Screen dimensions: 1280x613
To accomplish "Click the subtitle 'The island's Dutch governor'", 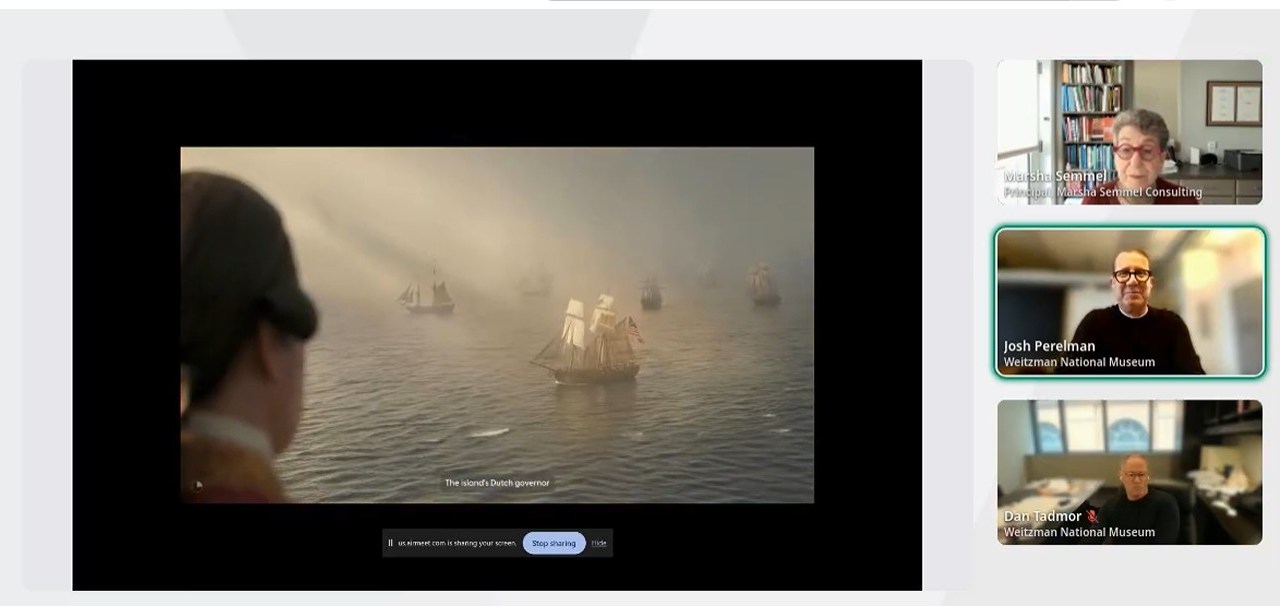I will pos(497,483).
